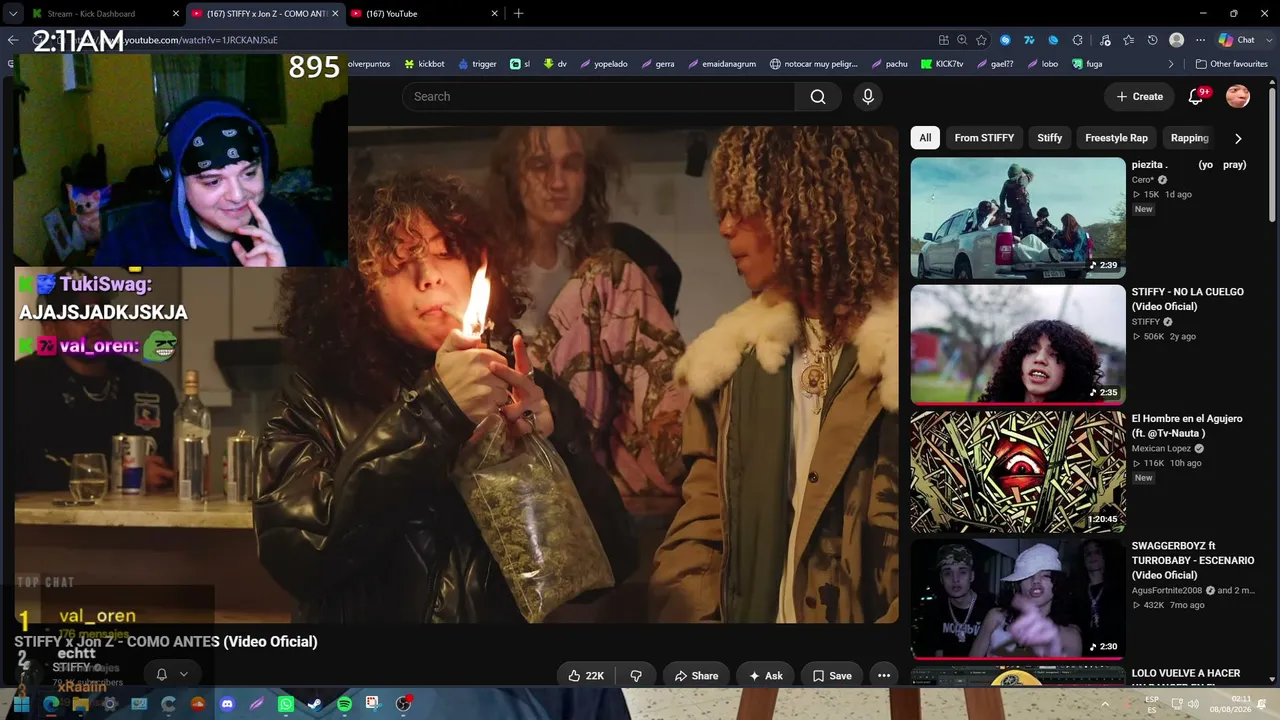Go back with the browser back arrow
Viewport: 1280px width, 720px height.
(13, 40)
